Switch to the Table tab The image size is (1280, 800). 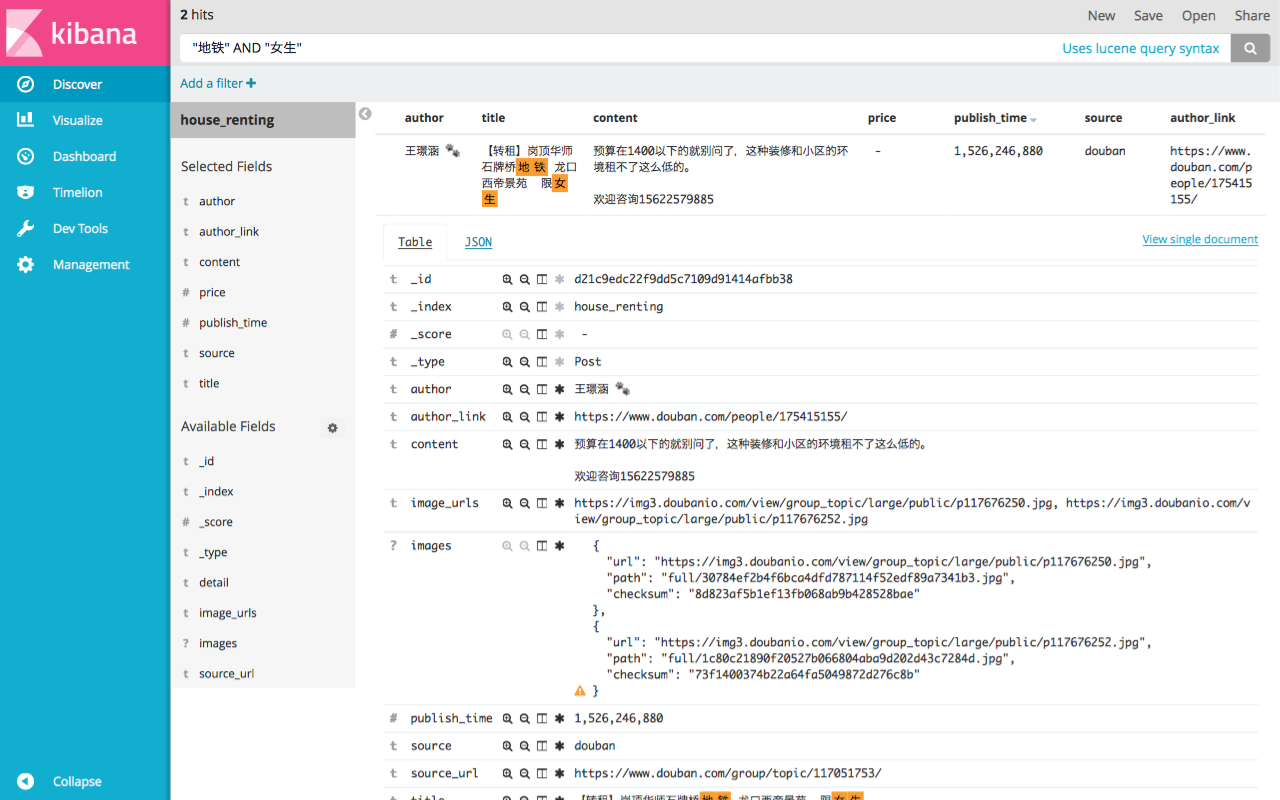click(x=415, y=242)
